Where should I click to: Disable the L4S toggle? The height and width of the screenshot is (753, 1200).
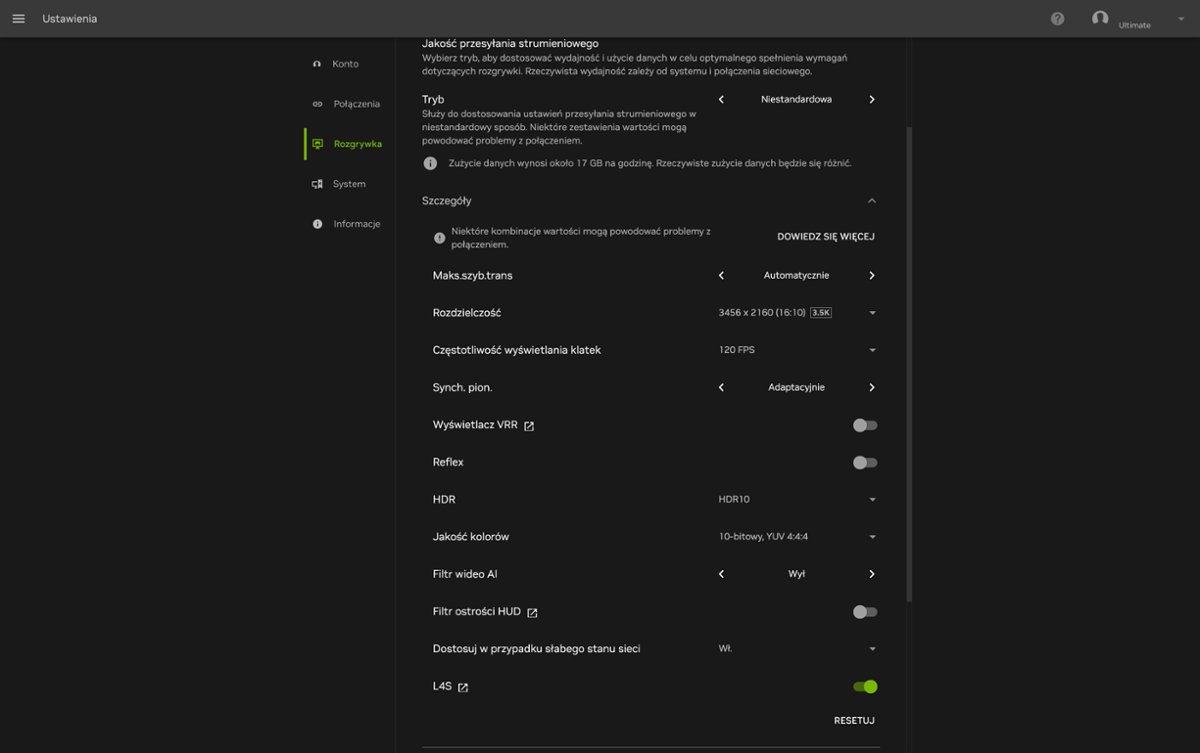(x=865, y=686)
